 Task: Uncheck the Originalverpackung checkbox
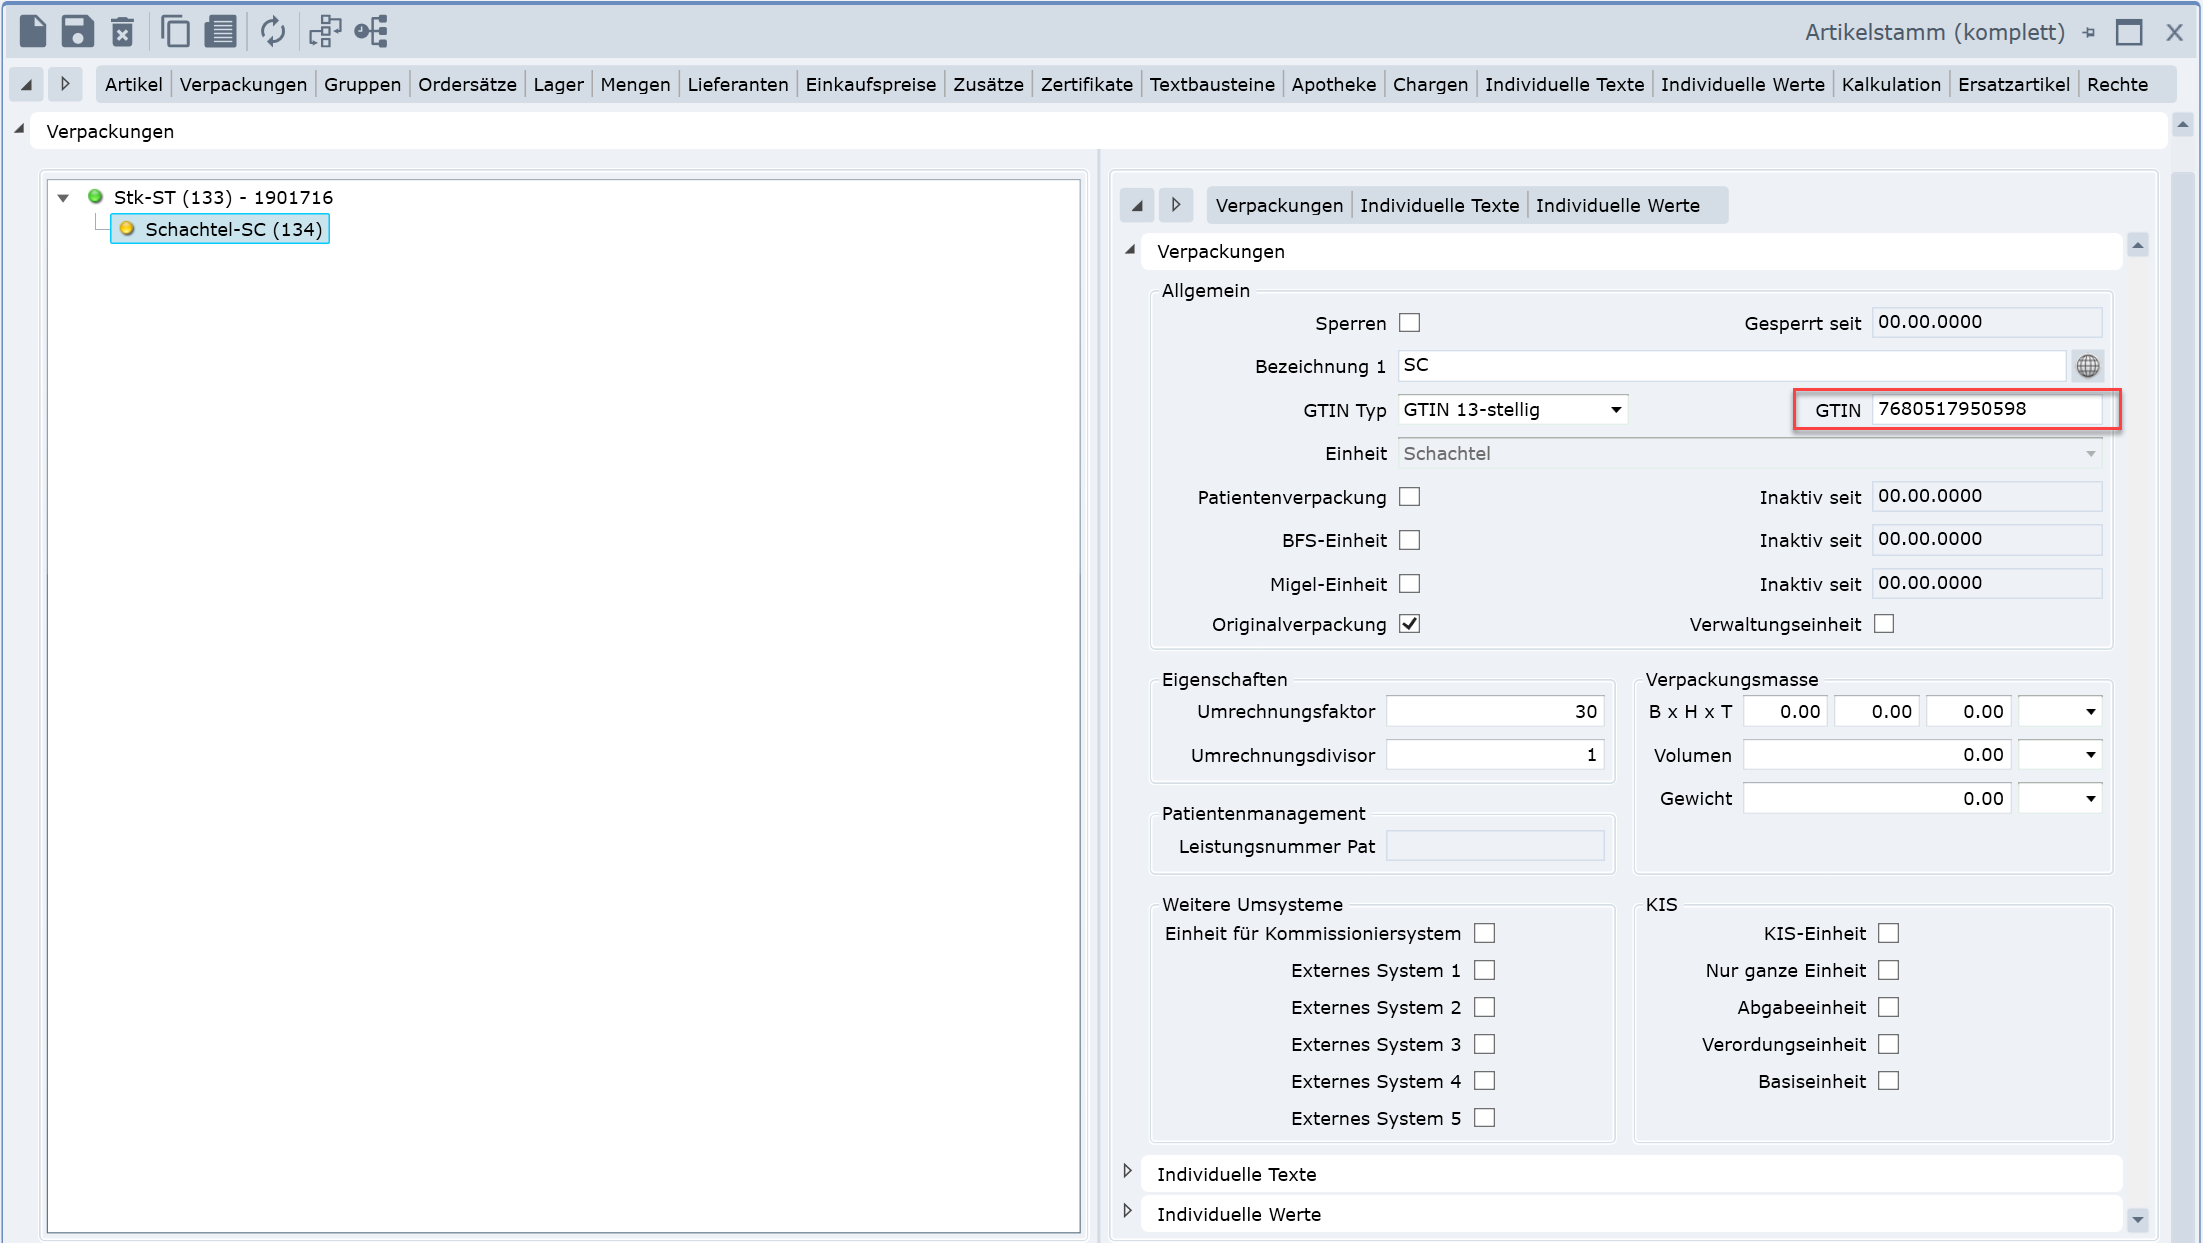(1409, 624)
